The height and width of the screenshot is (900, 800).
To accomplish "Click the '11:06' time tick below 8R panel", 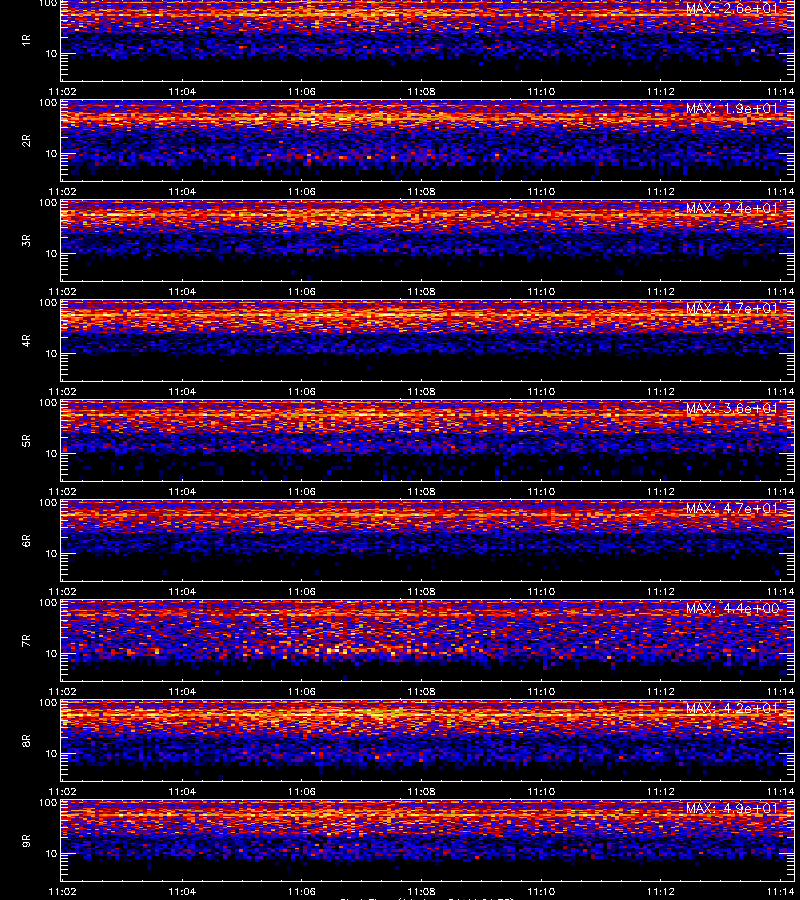I will 301,792.
